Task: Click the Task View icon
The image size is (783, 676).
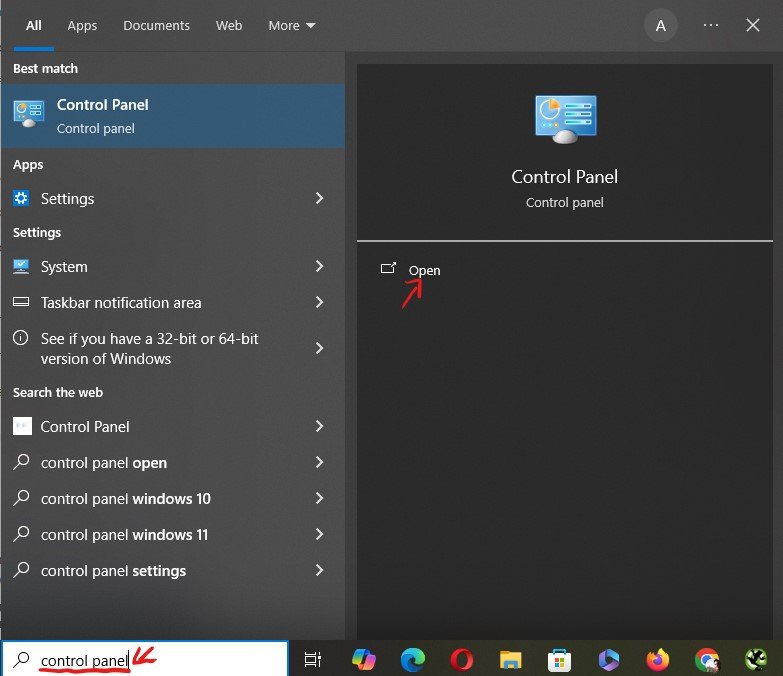Action: pos(313,659)
